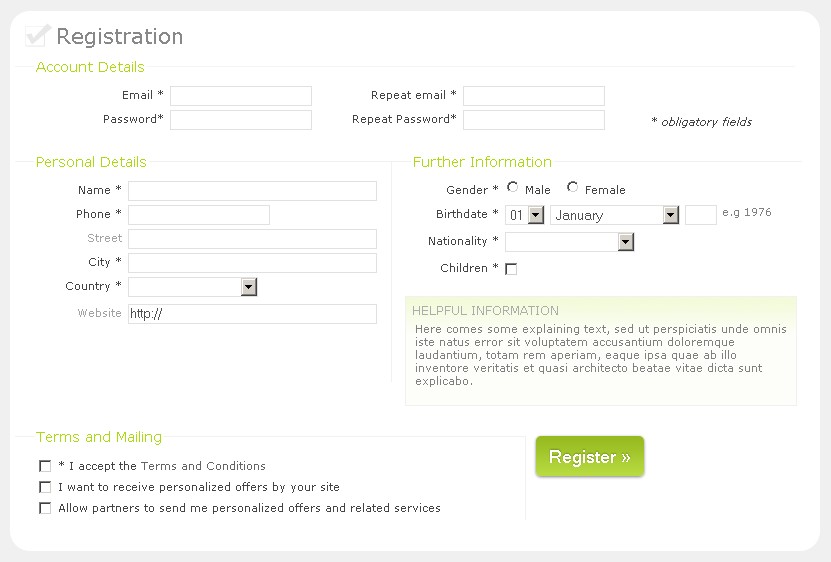Allow partners to send offers checkbox
Screen dimensions: 831x562
(x=45, y=508)
